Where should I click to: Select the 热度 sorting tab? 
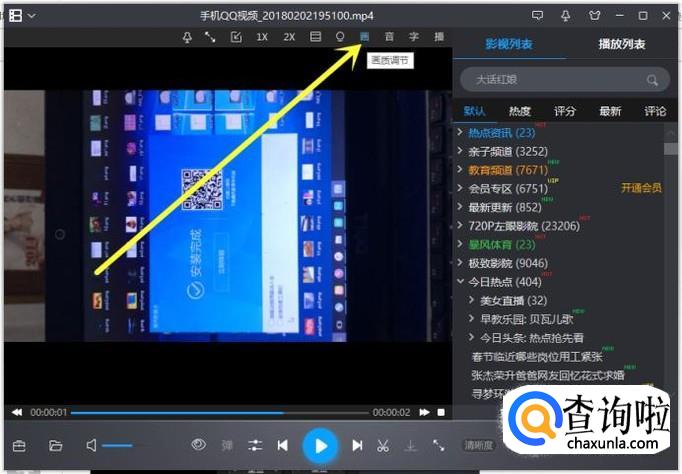point(520,111)
